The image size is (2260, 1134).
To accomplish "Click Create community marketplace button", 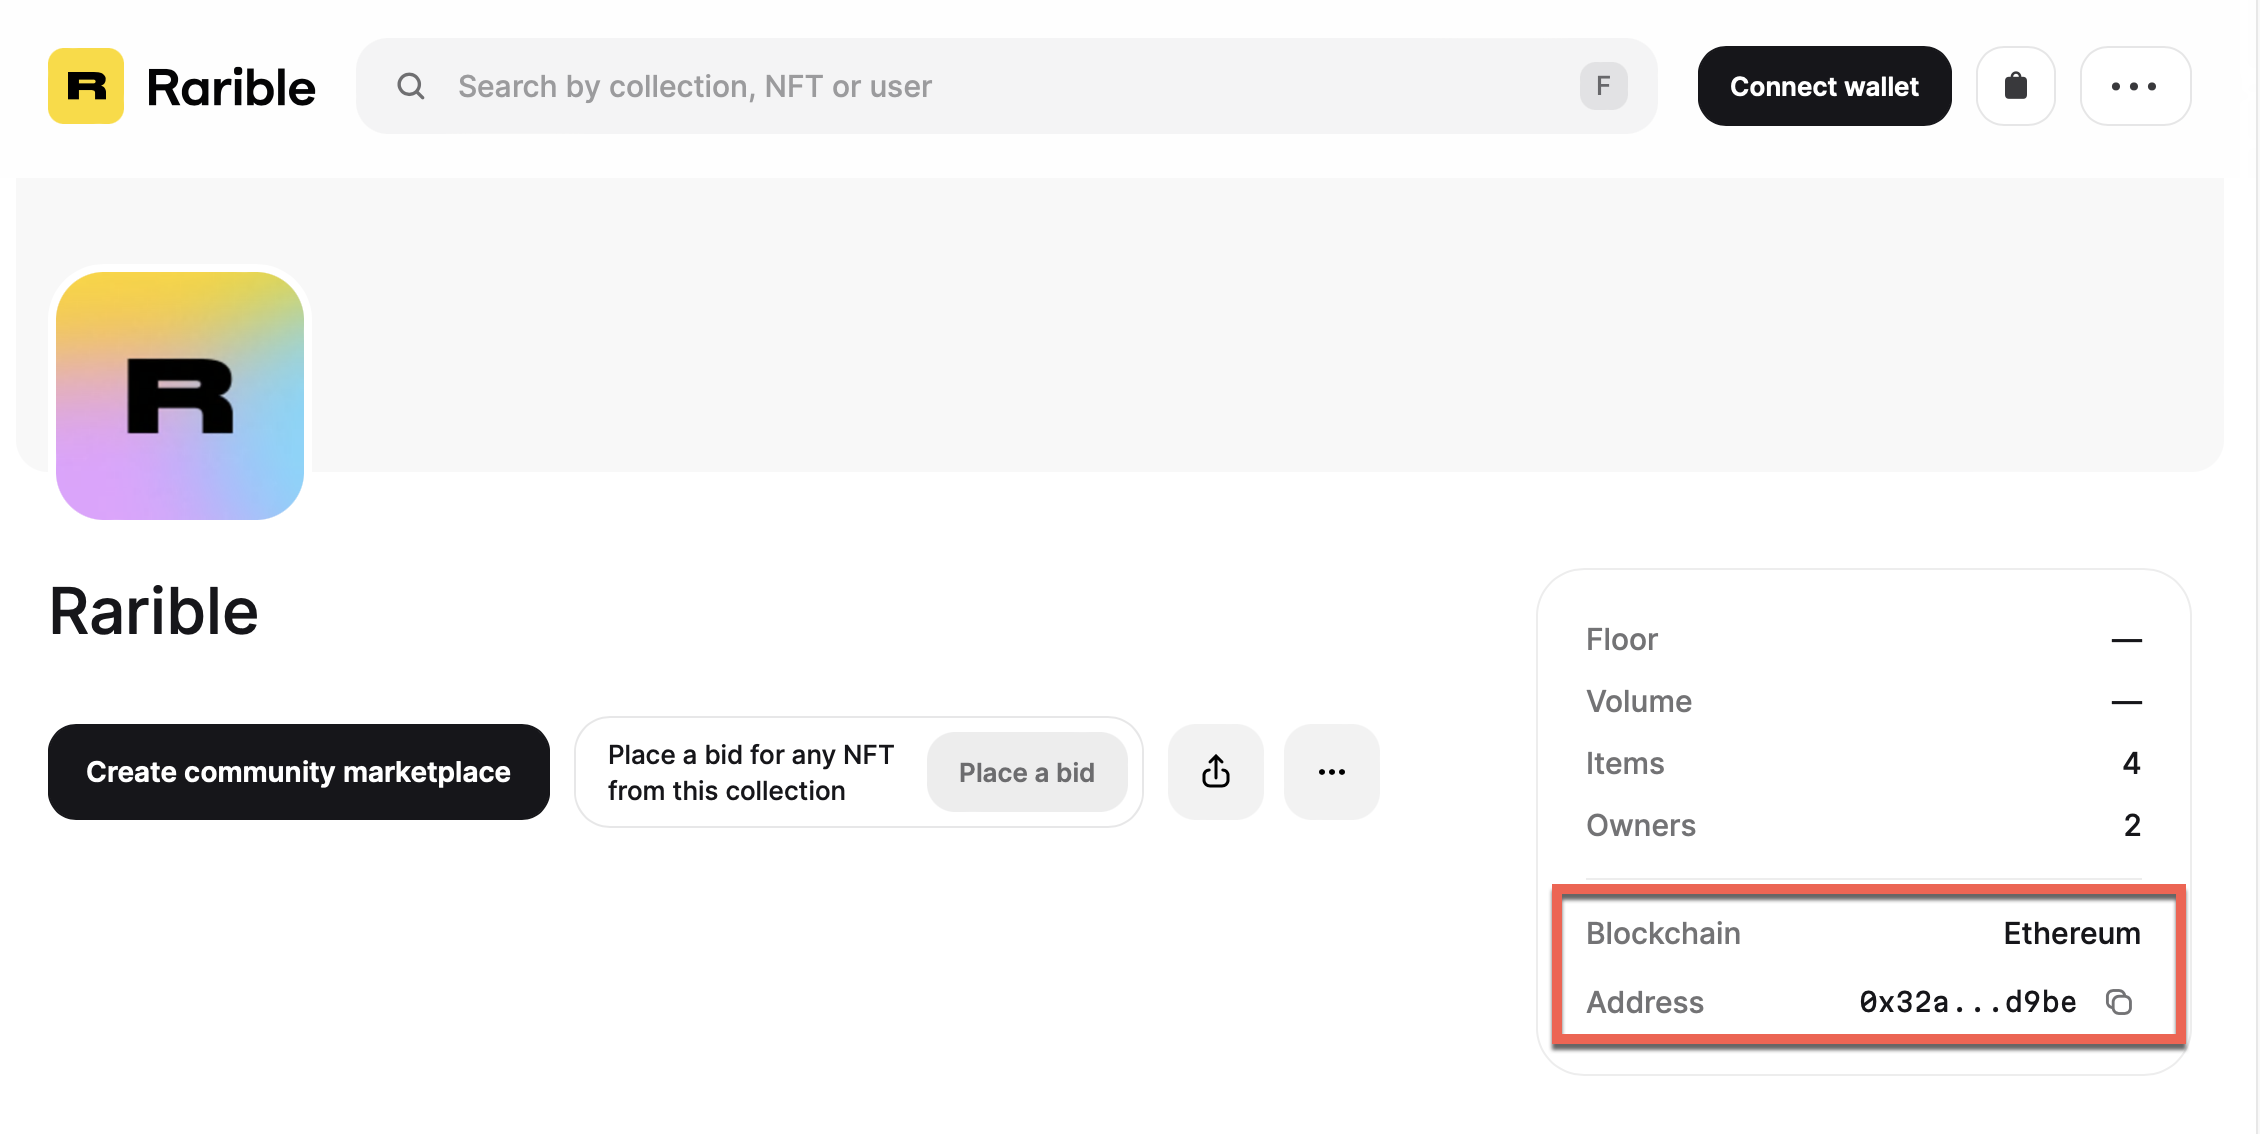I will click(x=299, y=772).
